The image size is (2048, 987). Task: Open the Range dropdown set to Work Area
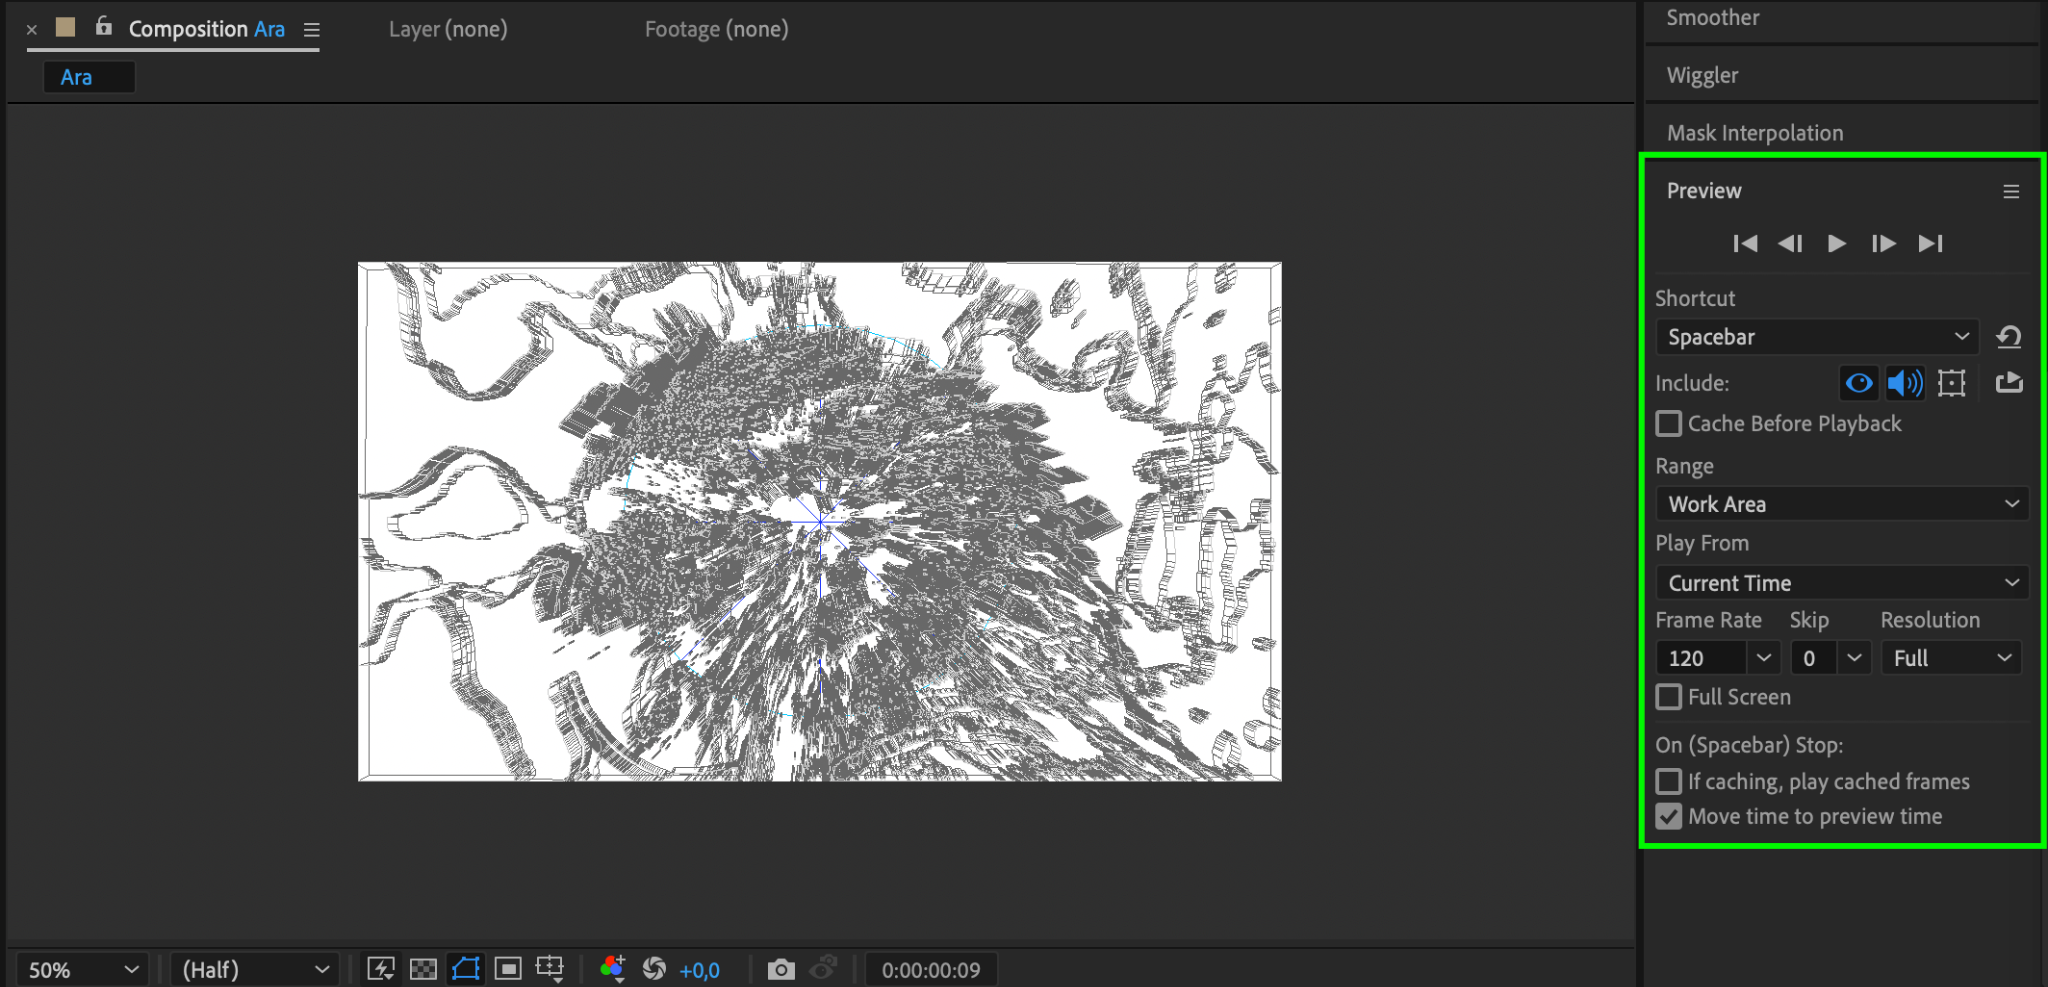click(x=1842, y=504)
